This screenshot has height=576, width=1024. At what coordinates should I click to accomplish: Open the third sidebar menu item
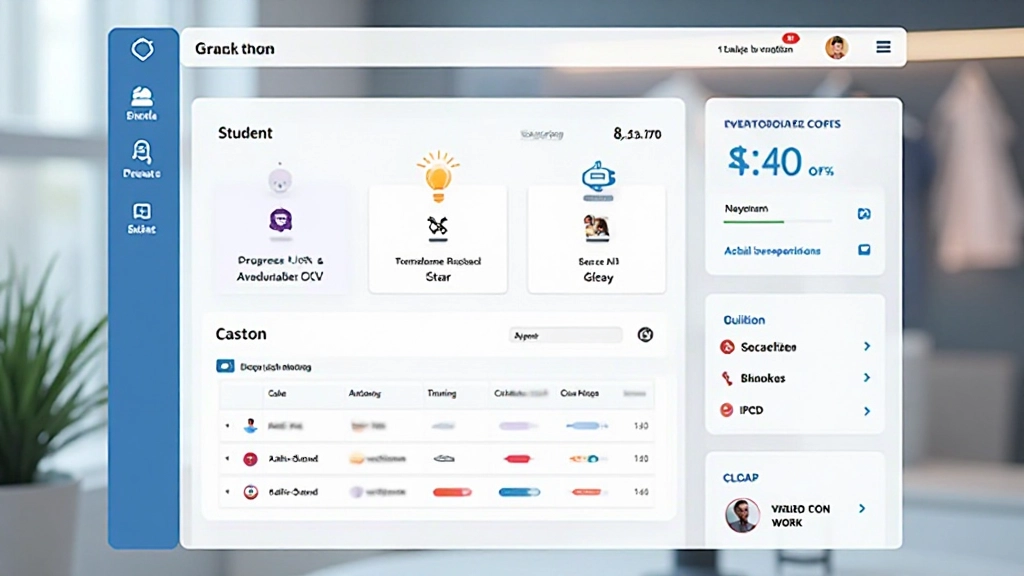point(142,216)
